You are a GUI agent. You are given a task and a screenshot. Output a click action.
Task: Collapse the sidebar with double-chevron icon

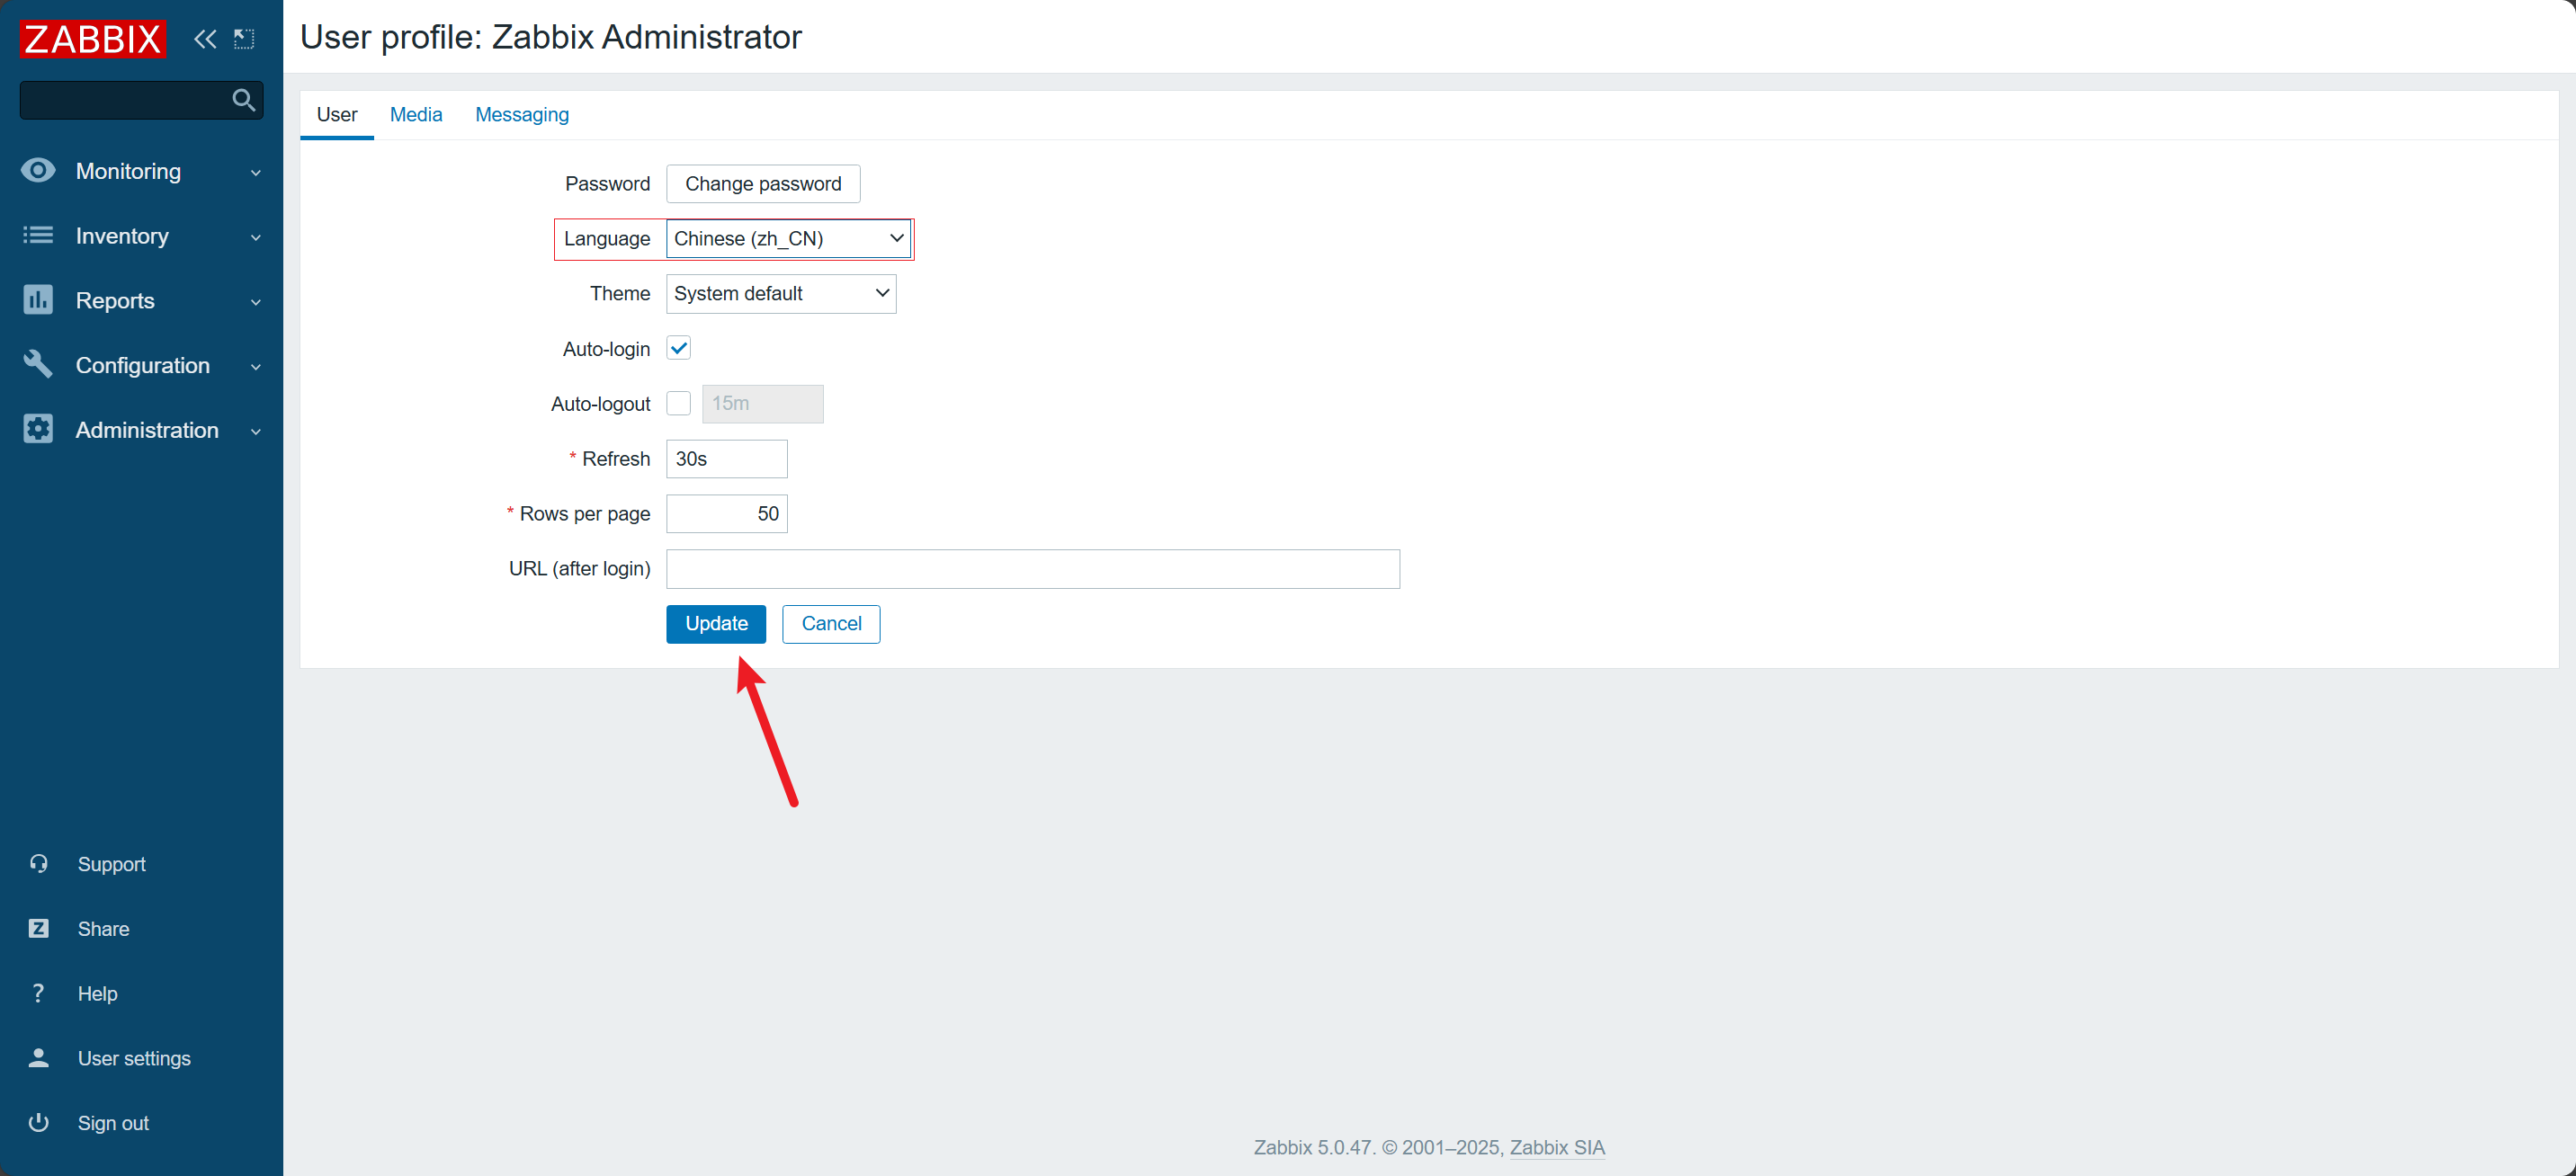tap(205, 39)
